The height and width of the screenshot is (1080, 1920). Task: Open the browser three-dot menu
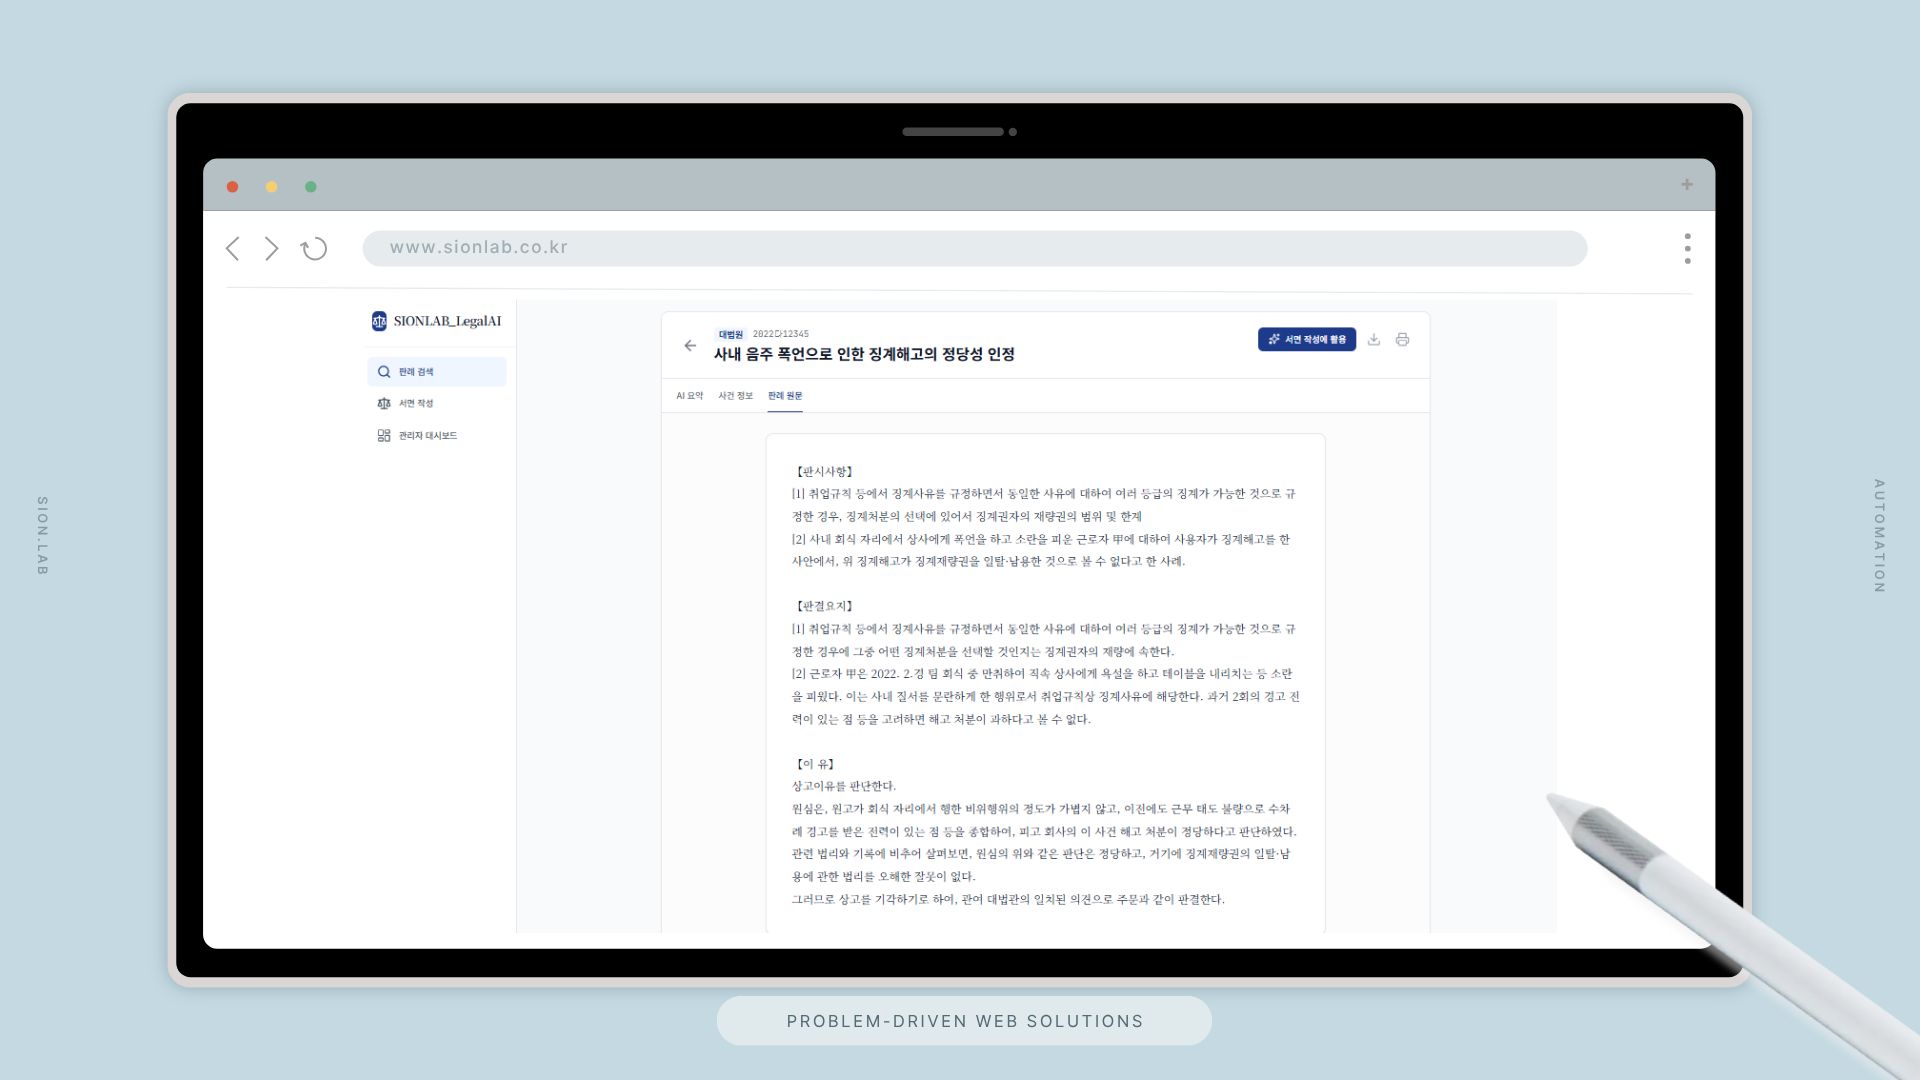tap(1687, 249)
